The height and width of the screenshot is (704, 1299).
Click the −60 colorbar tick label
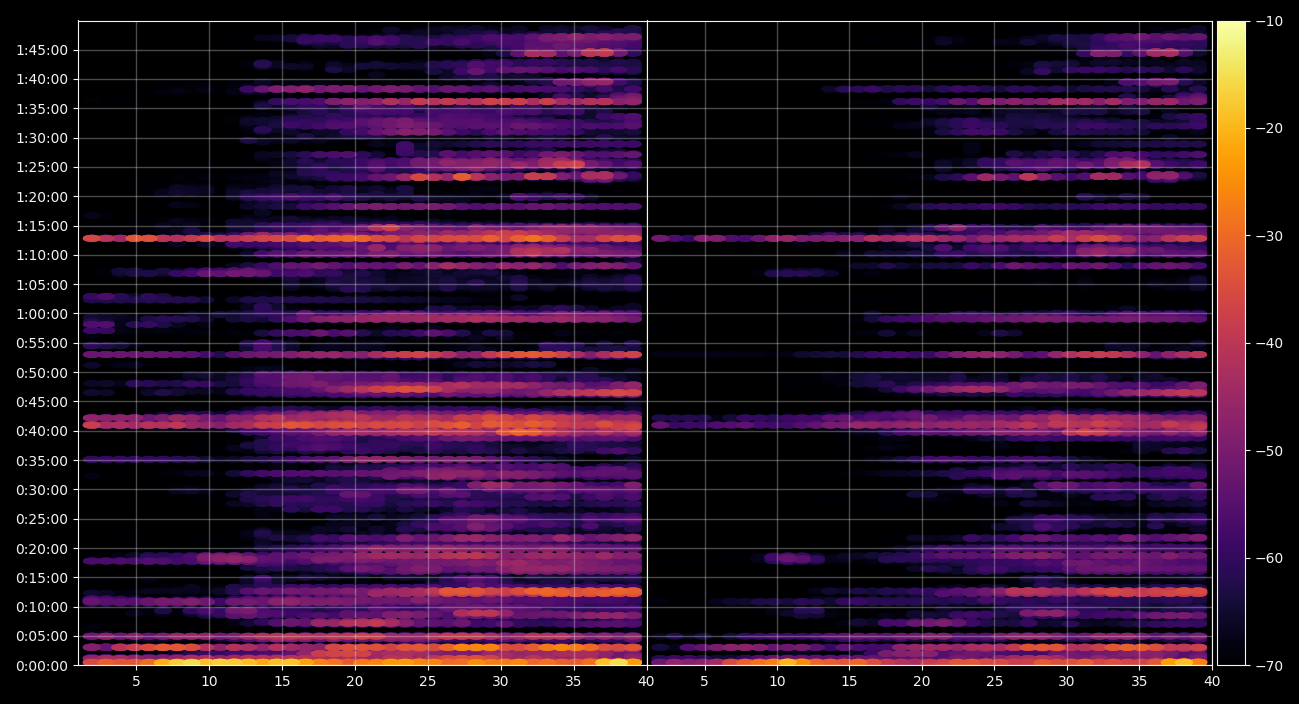point(1269,558)
